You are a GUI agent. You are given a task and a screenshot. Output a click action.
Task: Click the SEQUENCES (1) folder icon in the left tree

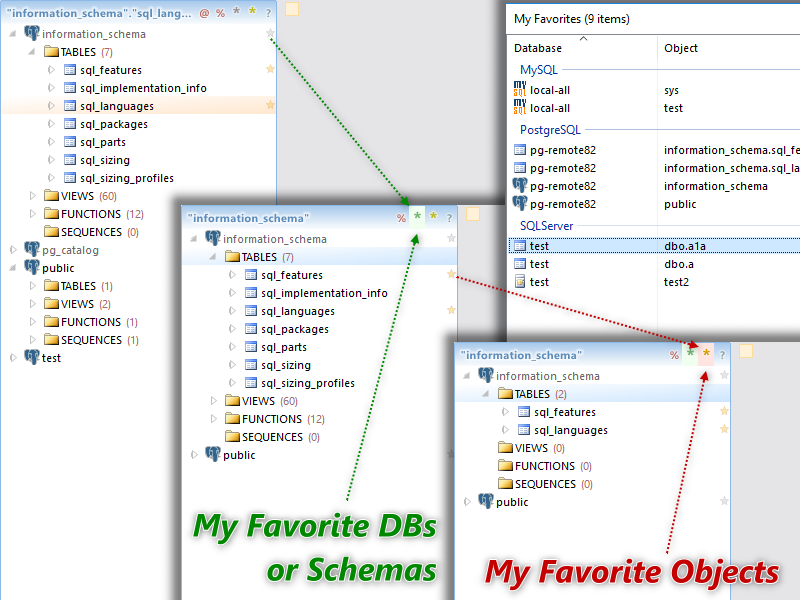[x=51, y=339]
